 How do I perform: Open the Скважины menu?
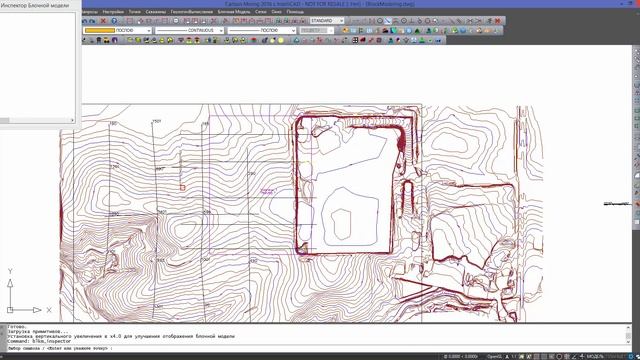coord(156,12)
